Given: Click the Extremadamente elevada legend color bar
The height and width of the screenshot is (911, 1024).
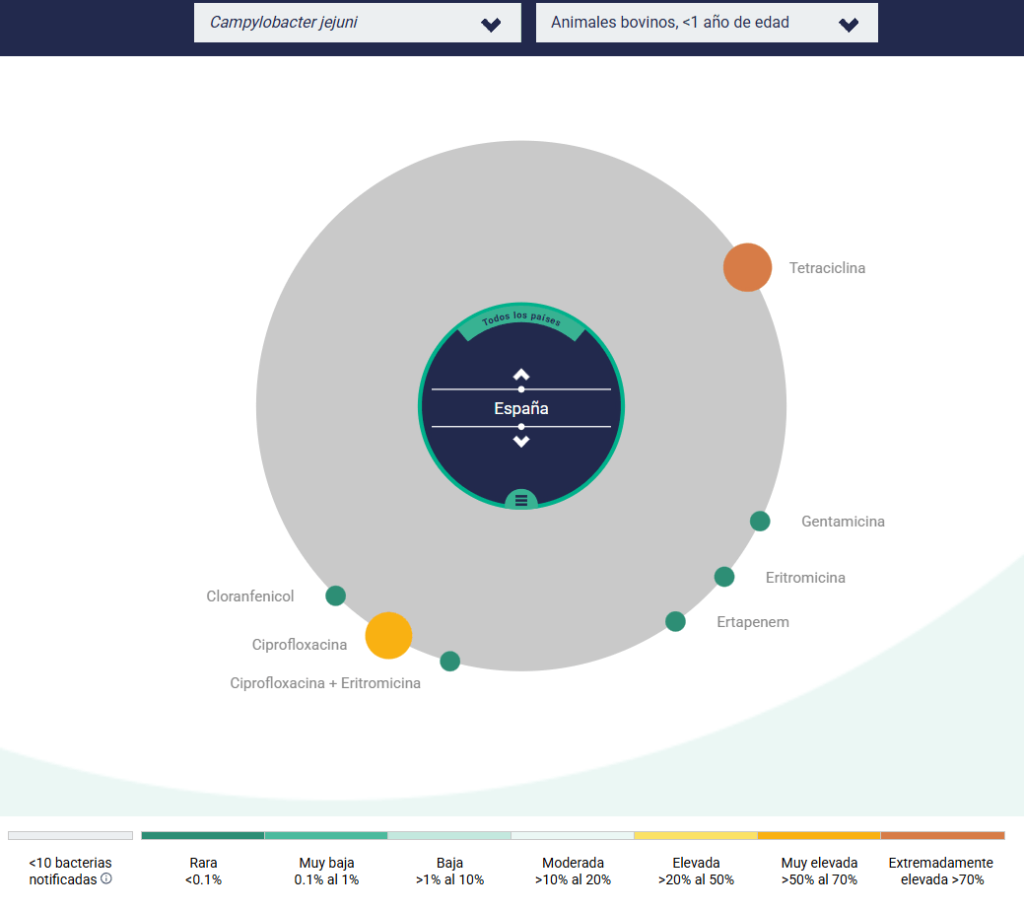Looking at the screenshot, I should (942, 835).
